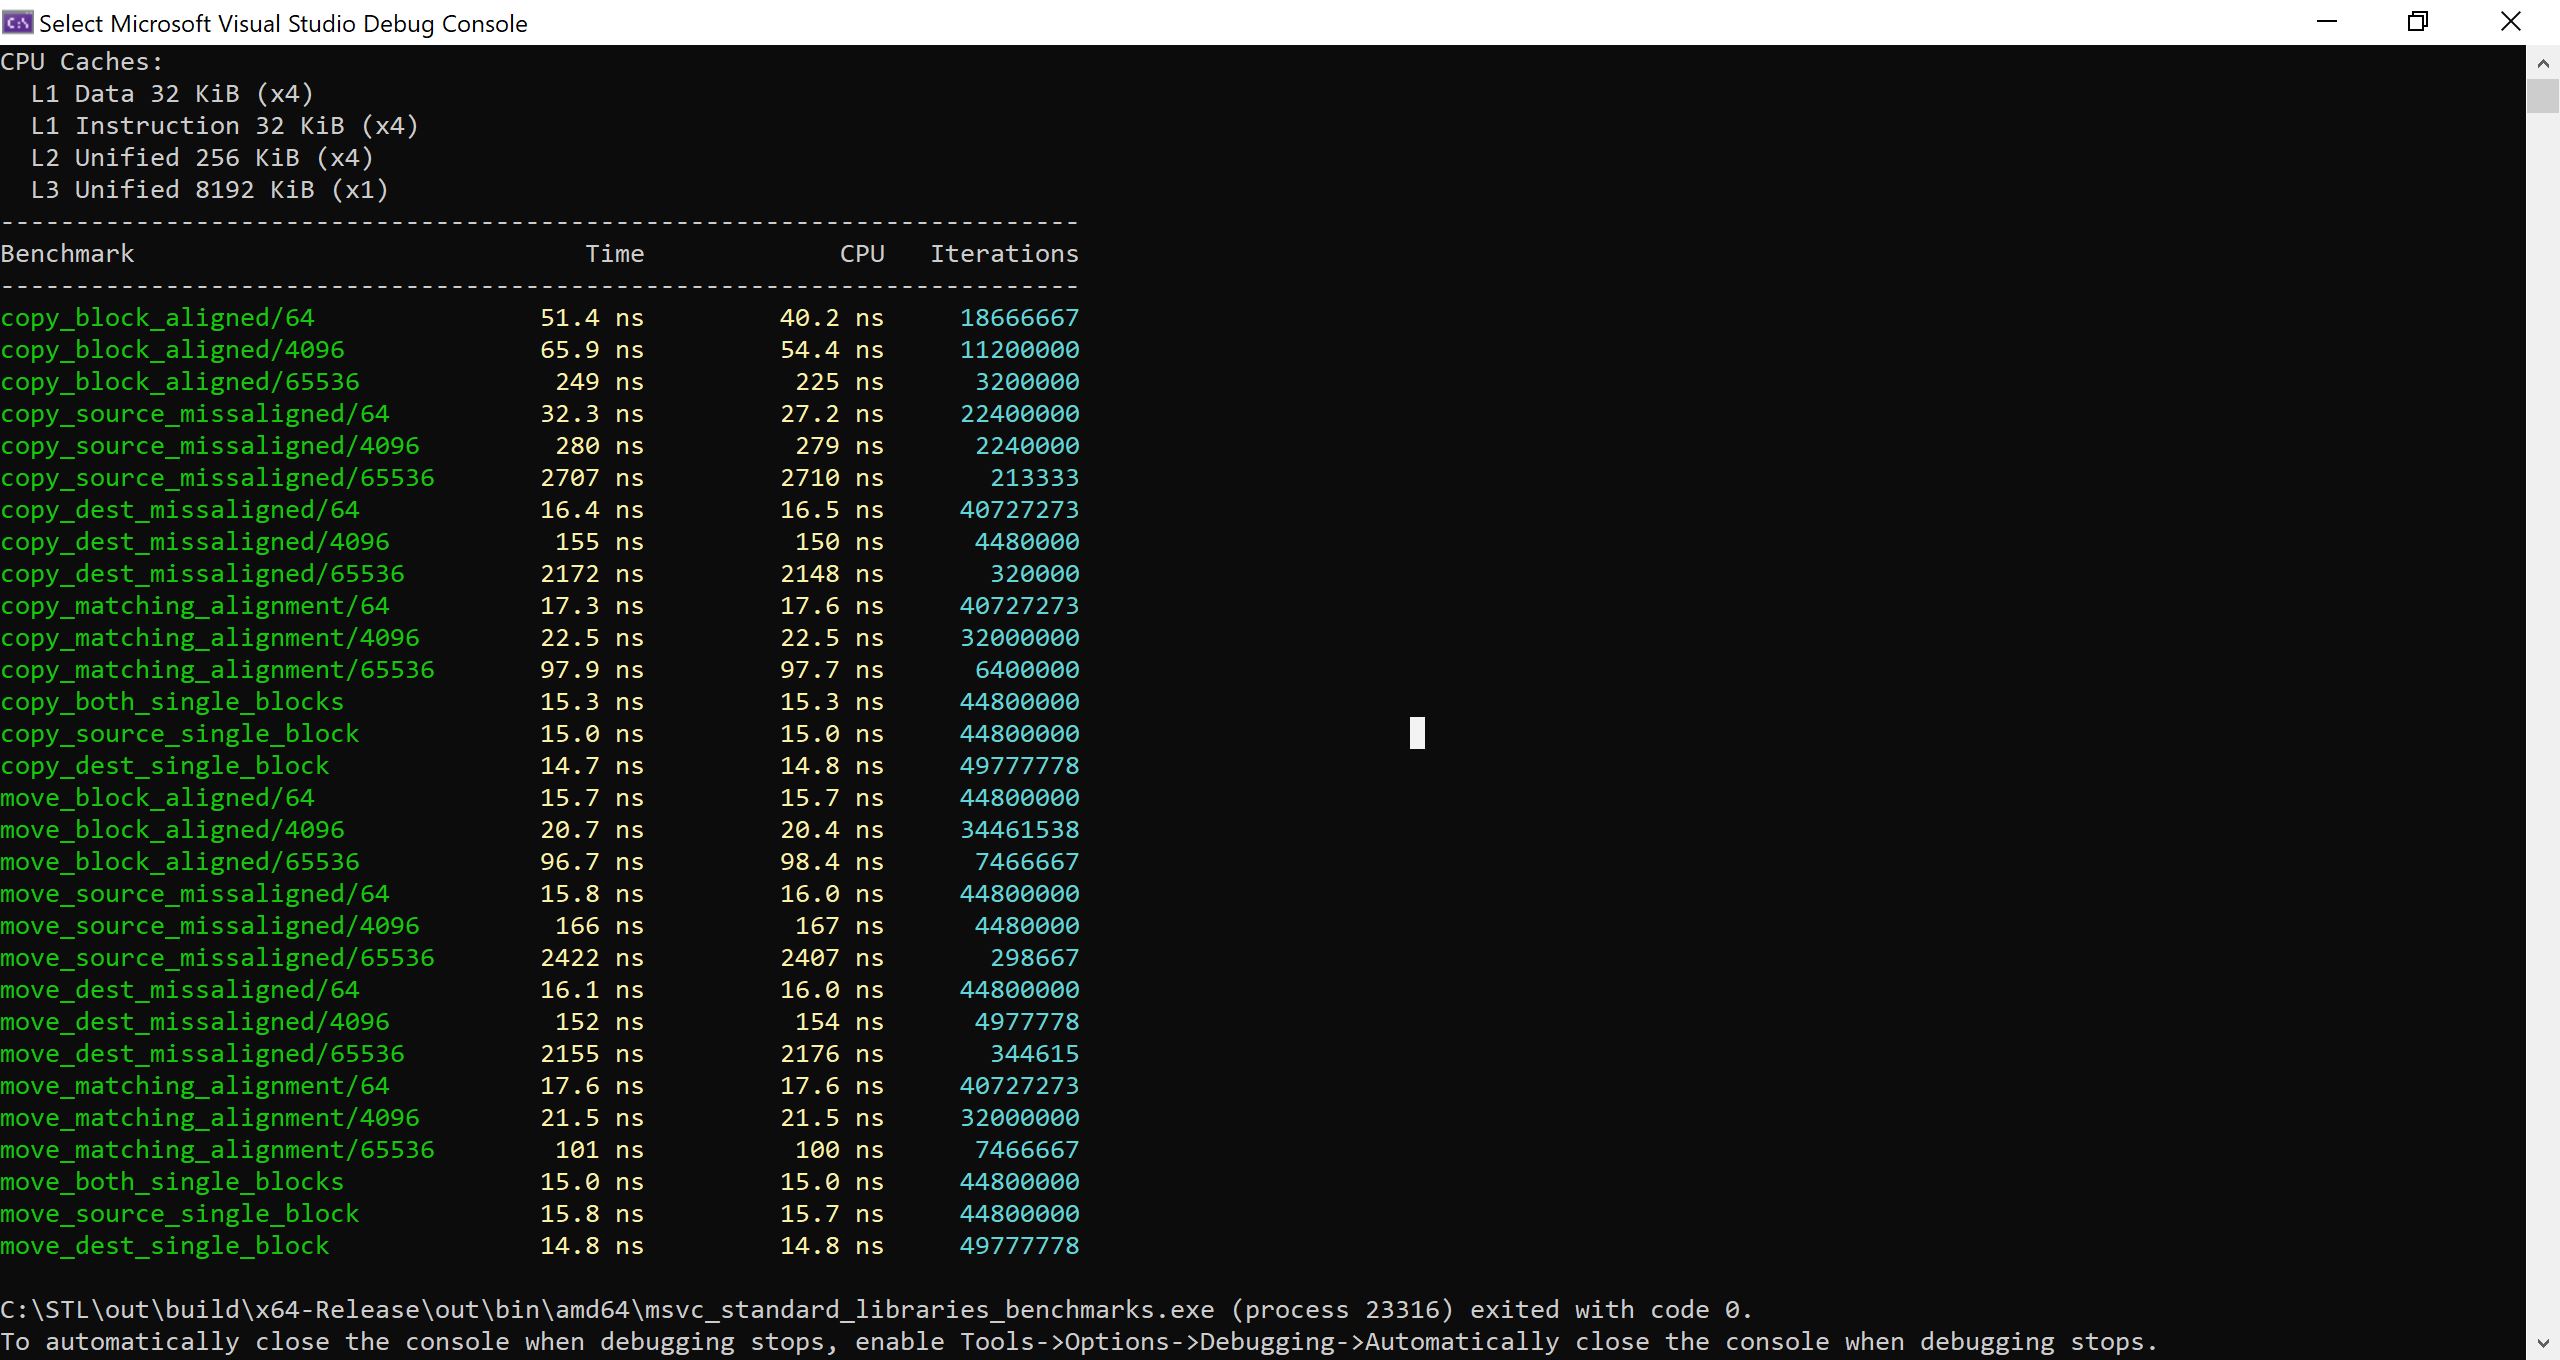Click the console app icon in title bar

coord(18,22)
